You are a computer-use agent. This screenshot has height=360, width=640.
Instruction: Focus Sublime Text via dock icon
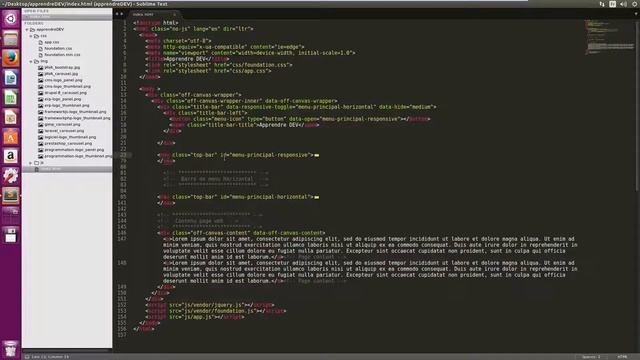pos(11,196)
